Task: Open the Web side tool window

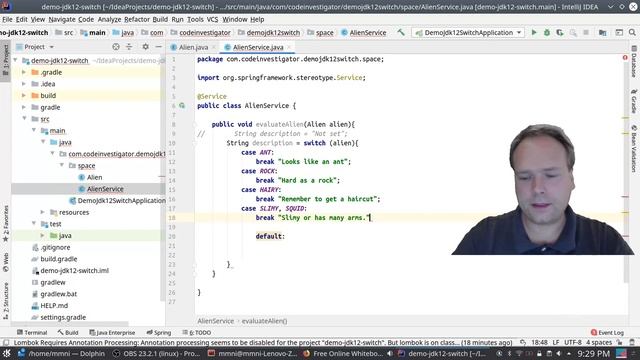Action: [x=6, y=262]
